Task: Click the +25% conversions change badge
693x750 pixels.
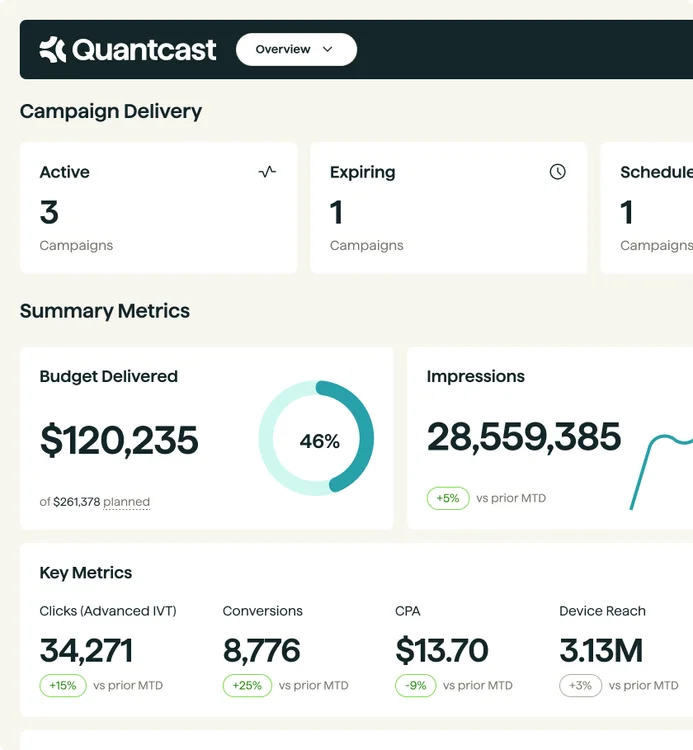Action: [x=246, y=686]
